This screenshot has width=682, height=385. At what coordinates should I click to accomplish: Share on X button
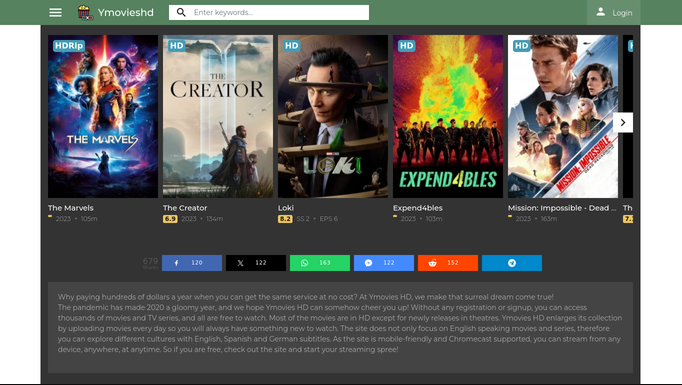(256, 263)
